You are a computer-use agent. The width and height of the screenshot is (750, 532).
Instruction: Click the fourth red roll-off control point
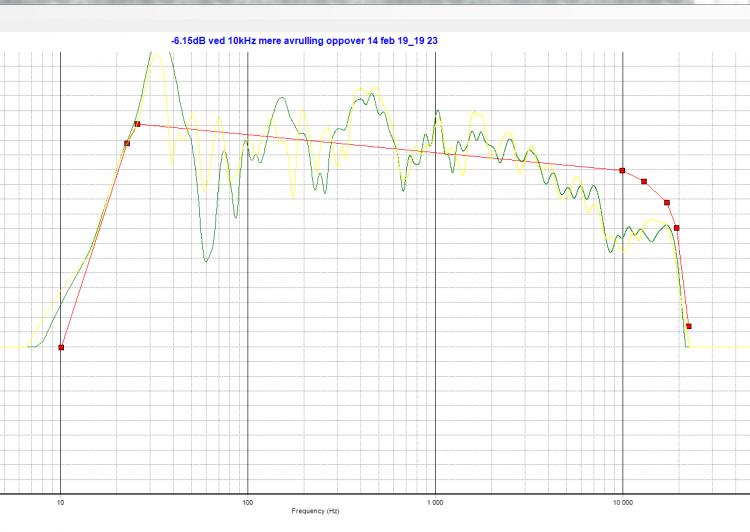[x=676, y=228]
